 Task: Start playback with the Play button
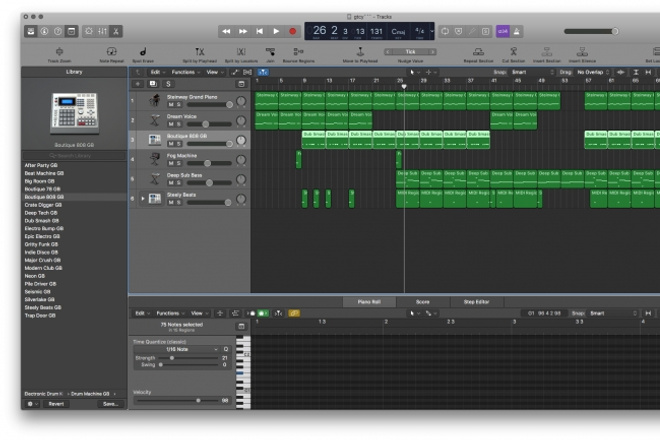(276, 31)
